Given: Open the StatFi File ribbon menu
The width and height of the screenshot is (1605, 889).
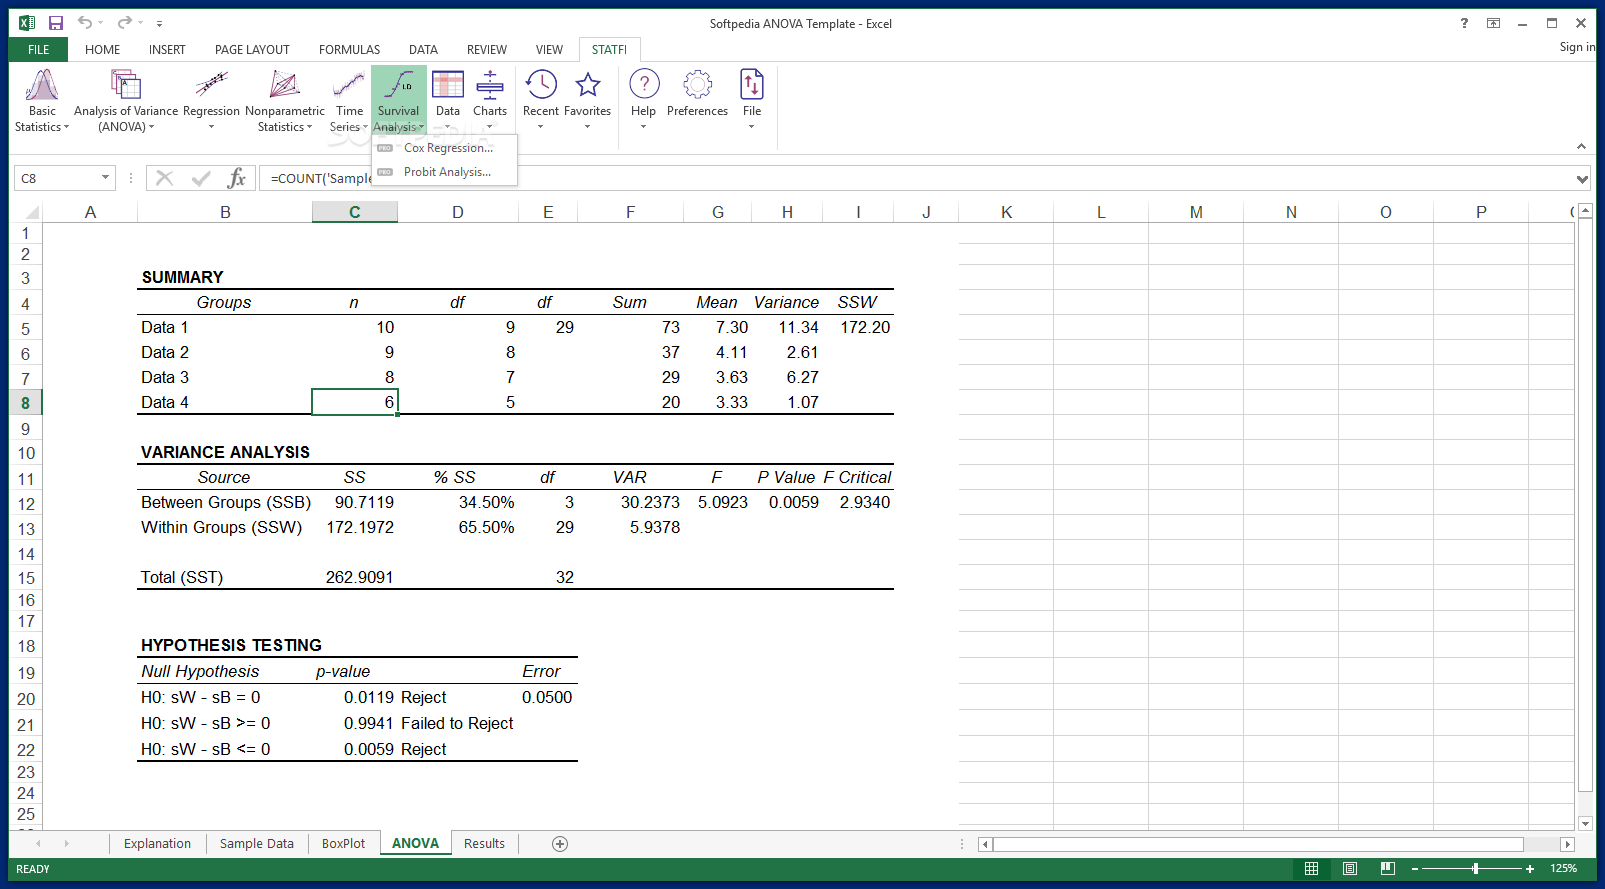Looking at the screenshot, I should coord(752,100).
